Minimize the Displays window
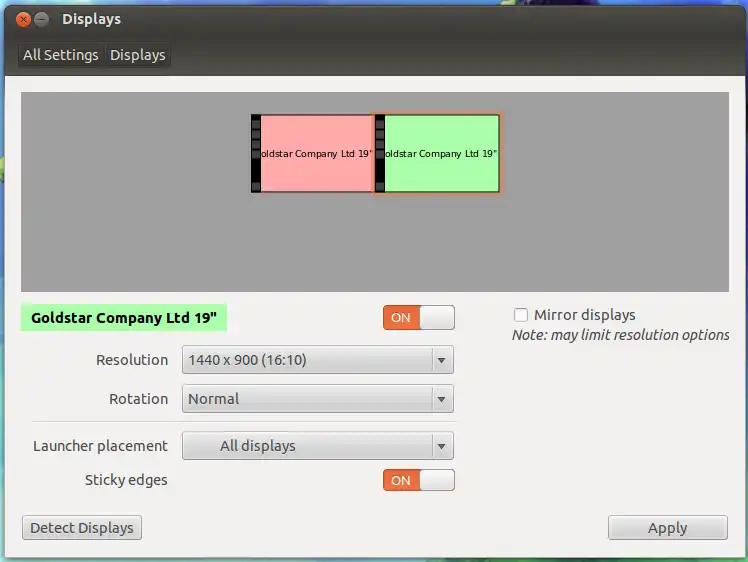 (x=42, y=20)
